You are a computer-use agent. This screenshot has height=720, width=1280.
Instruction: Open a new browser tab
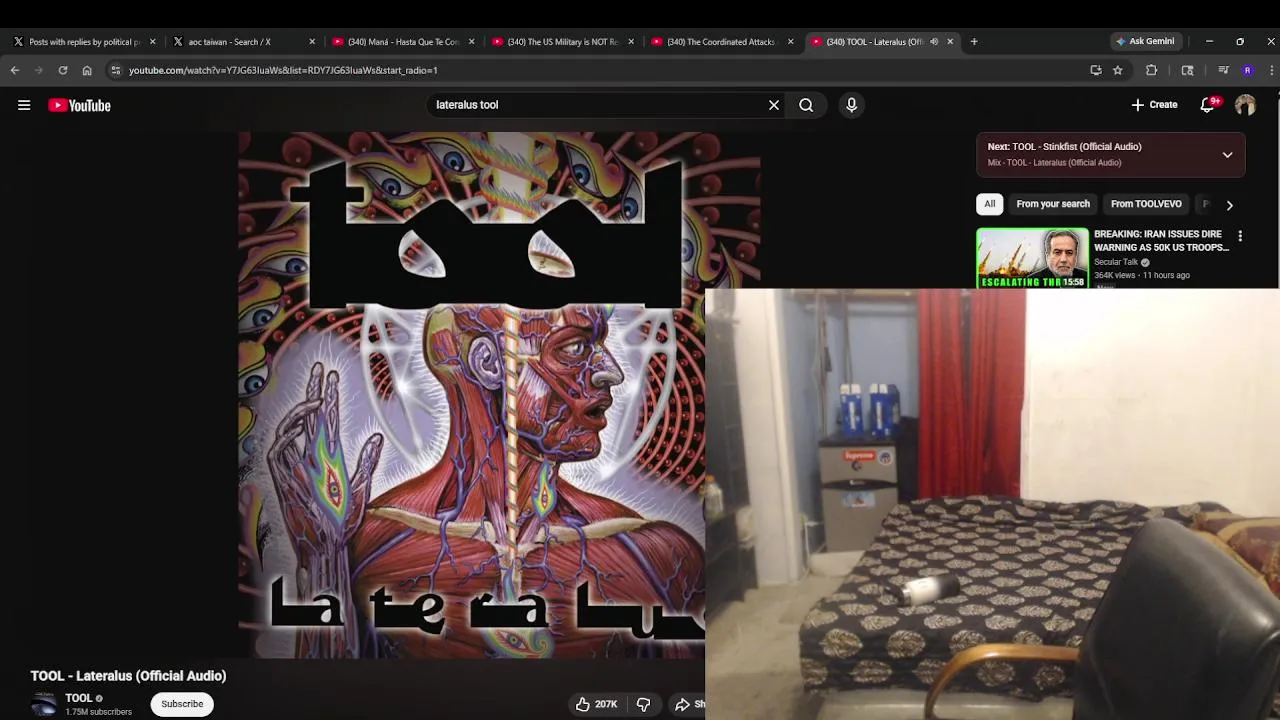pos(974,42)
